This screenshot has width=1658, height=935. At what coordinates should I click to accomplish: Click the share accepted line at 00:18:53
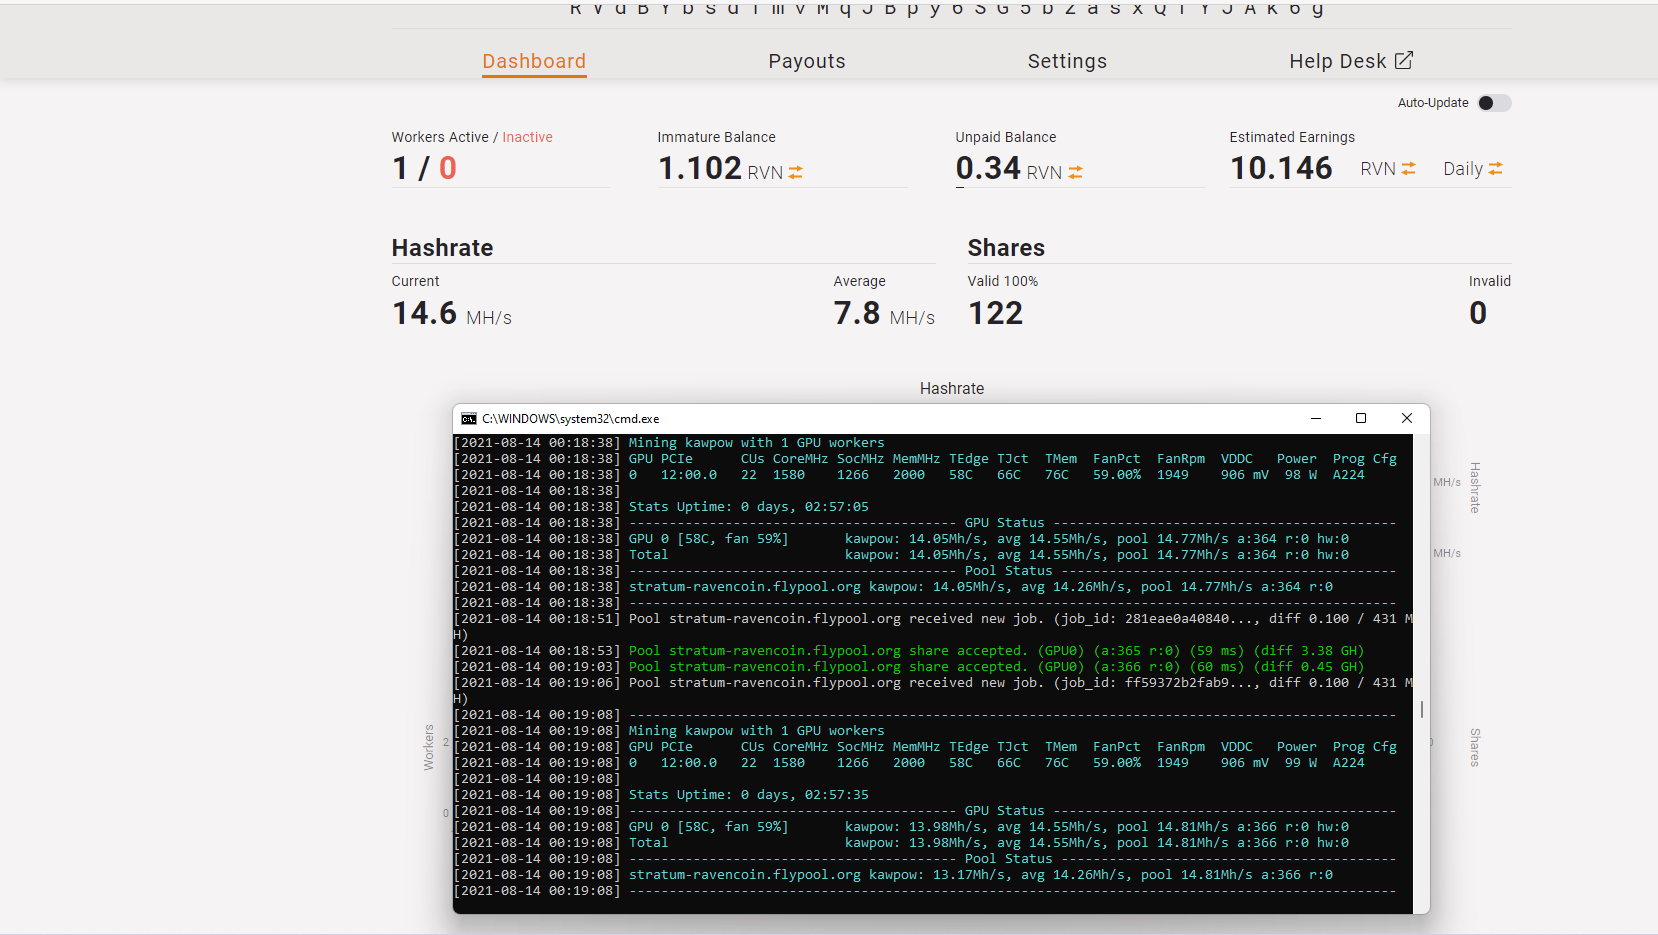point(910,651)
